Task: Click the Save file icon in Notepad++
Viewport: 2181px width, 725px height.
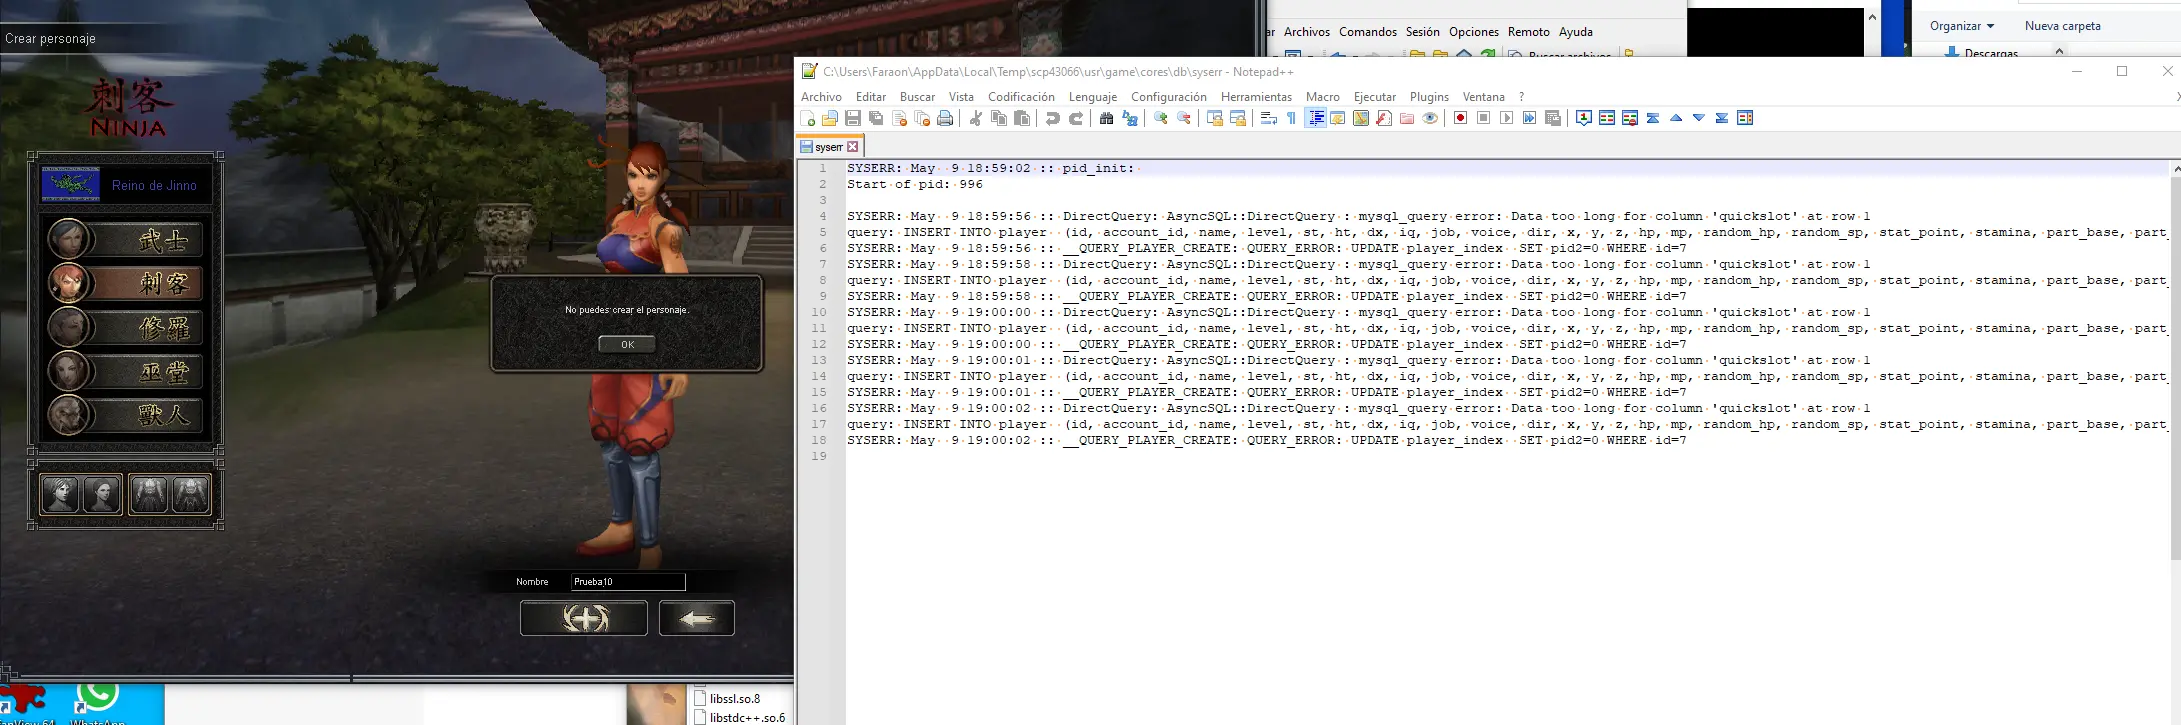Action: (853, 118)
